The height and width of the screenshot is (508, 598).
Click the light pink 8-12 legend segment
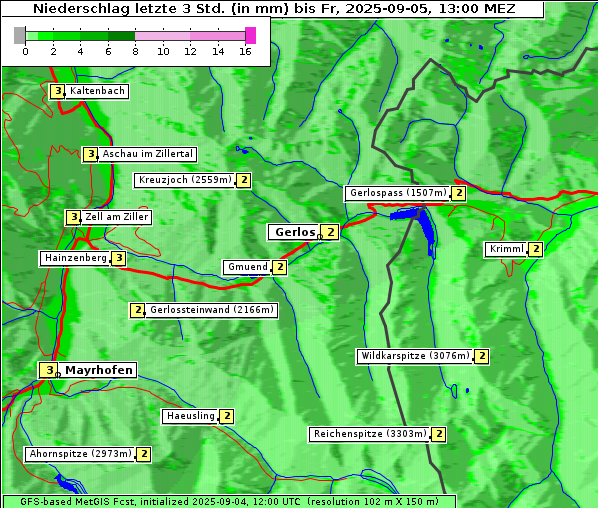coord(162,36)
